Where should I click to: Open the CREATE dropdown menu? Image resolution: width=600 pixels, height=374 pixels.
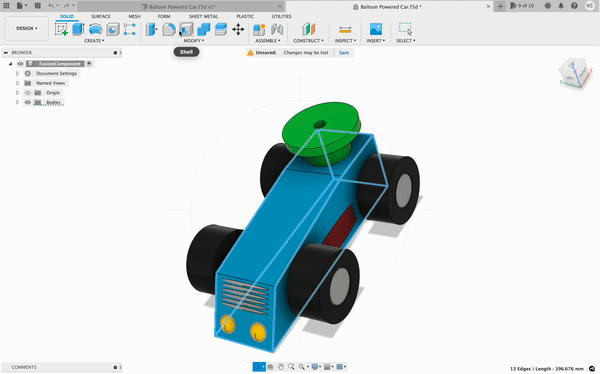[x=94, y=41]
